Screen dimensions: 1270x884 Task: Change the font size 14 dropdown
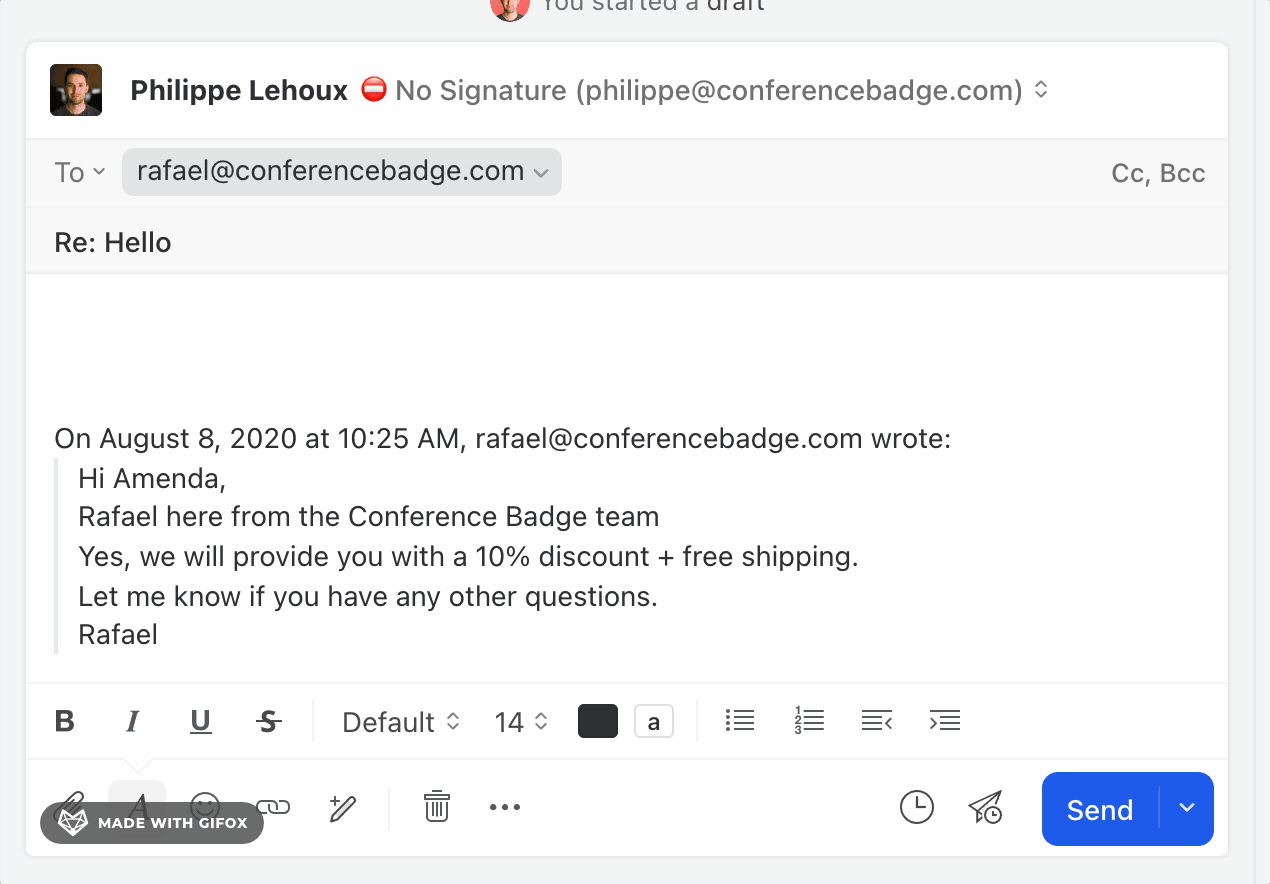click(521, 722)
